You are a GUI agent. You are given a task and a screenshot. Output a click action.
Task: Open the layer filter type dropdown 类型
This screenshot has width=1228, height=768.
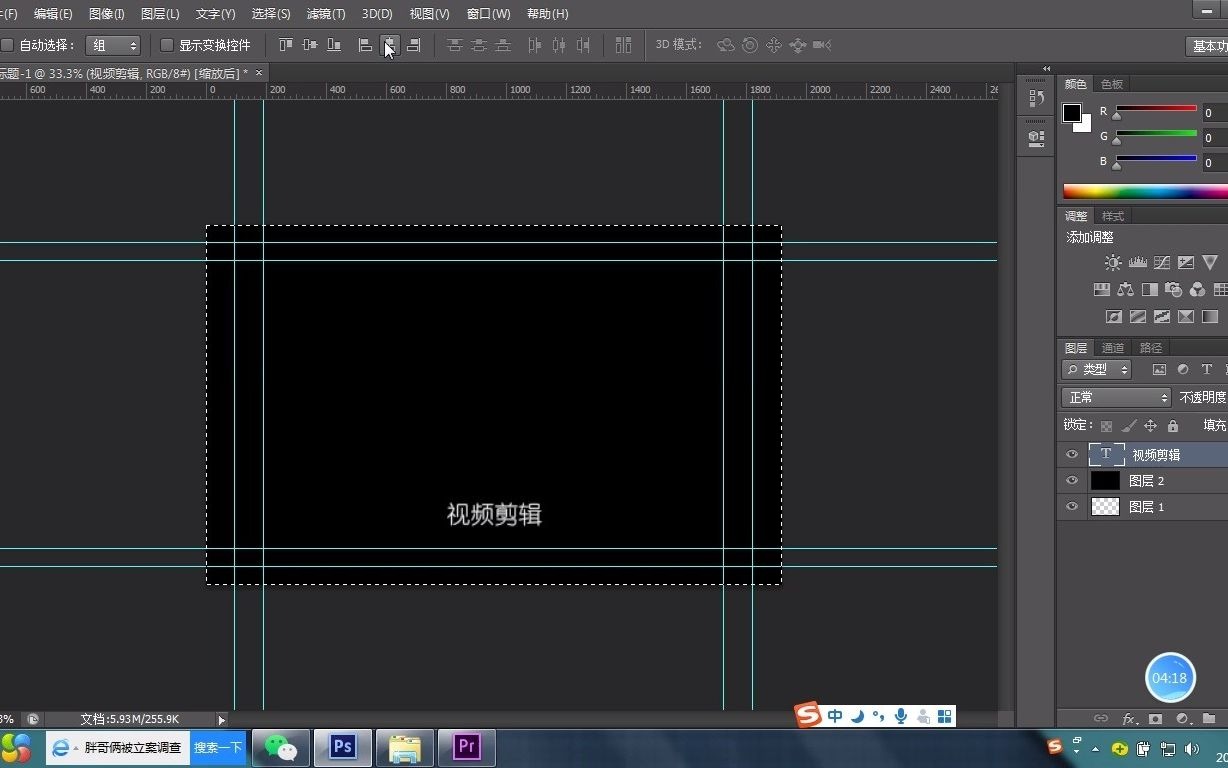(1097, 369)
